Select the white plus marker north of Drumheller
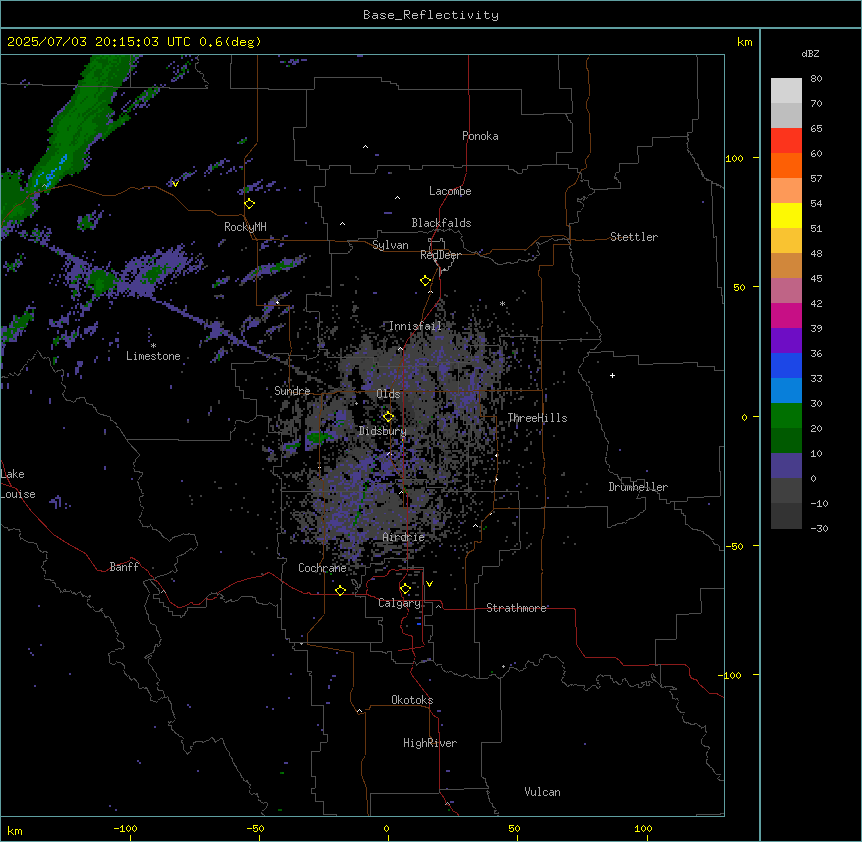862x842 pixels. [612, 375]
